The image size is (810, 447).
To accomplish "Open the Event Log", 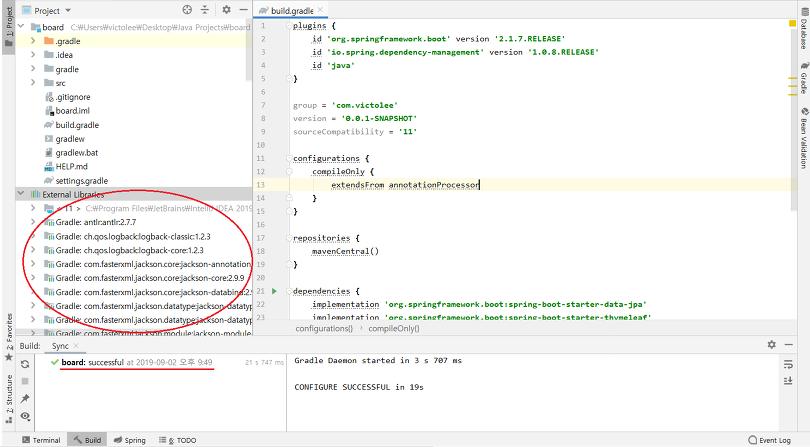I will point(769,440).
